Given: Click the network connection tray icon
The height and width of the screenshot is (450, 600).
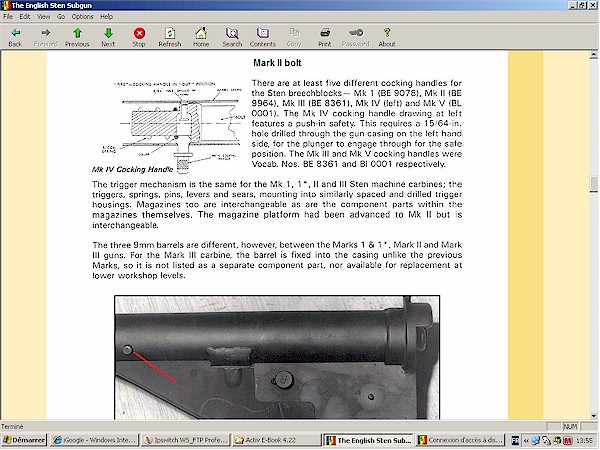Looking at the screenshot, I should point(535,441).
